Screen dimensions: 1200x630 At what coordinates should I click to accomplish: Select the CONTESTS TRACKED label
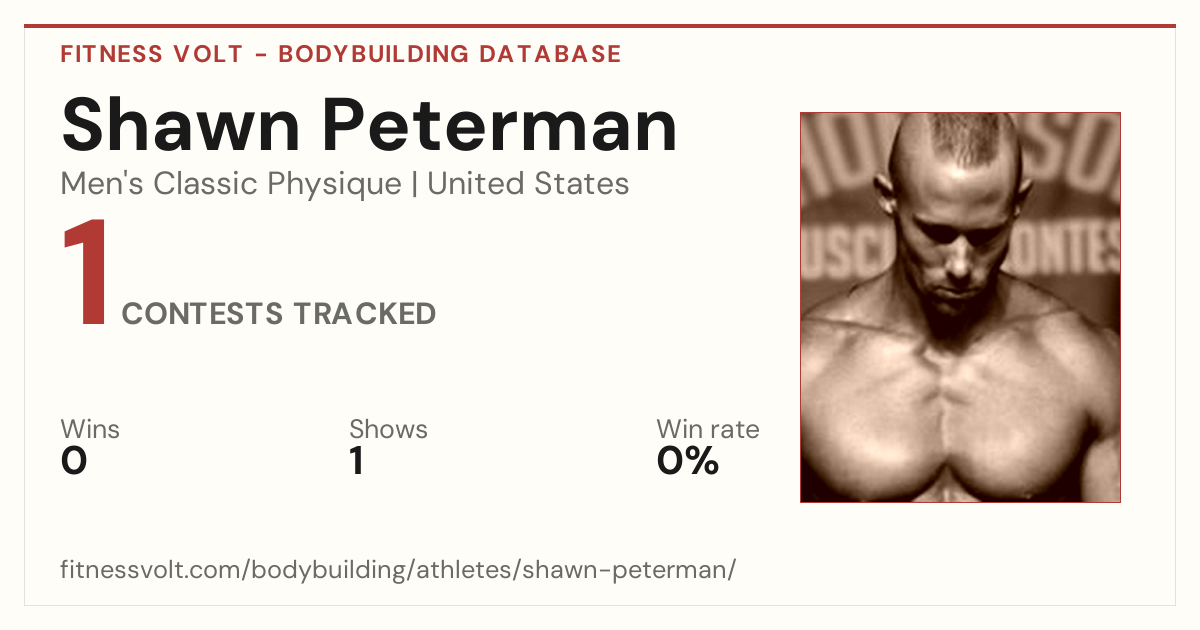(x=279, y=314)
